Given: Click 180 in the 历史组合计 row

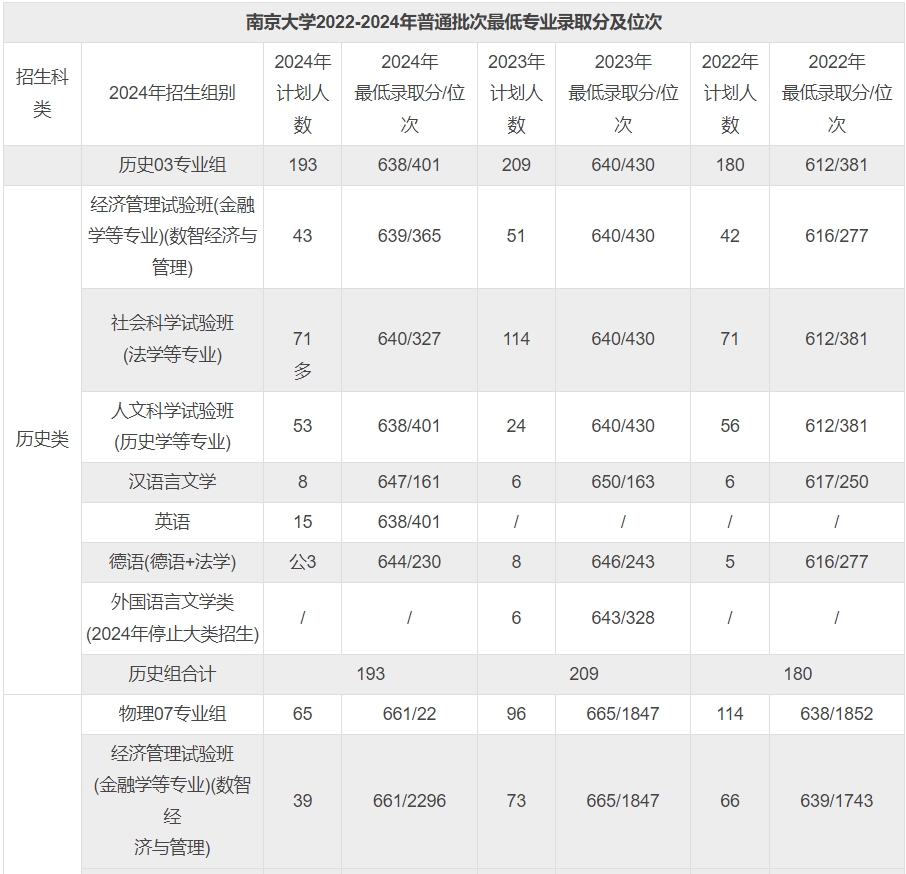Looking at the screenshot, I should (x=797, y=674).
